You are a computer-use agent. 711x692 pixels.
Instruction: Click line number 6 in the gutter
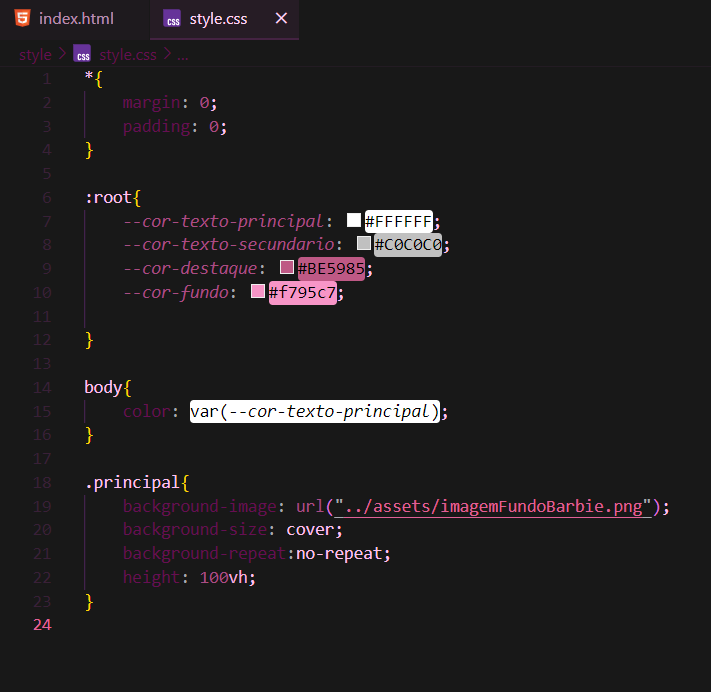(47, 198)
